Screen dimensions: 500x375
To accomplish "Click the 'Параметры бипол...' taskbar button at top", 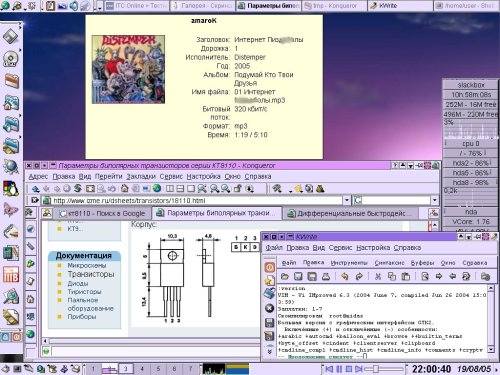I will click(x=269, y=6).
